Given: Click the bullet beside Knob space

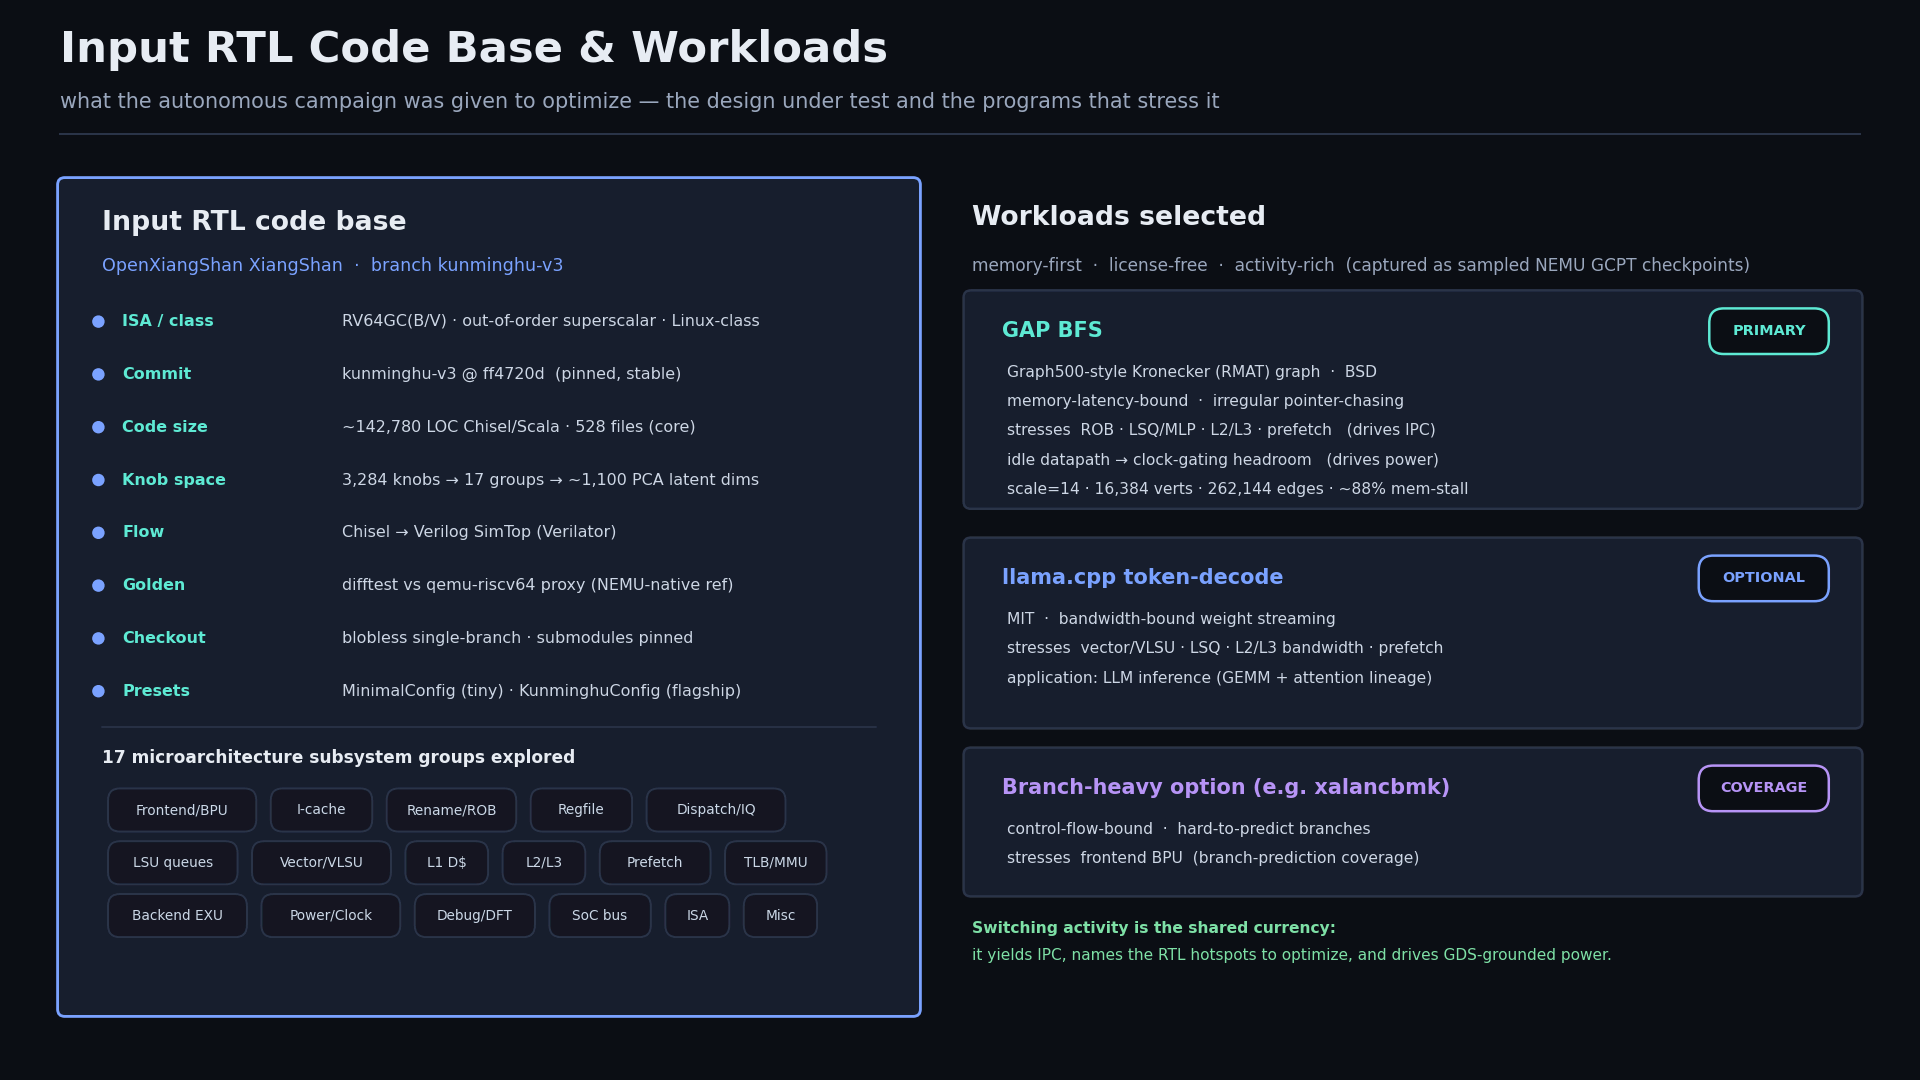Looking at the screenshot, I should (x=98, y=481).
